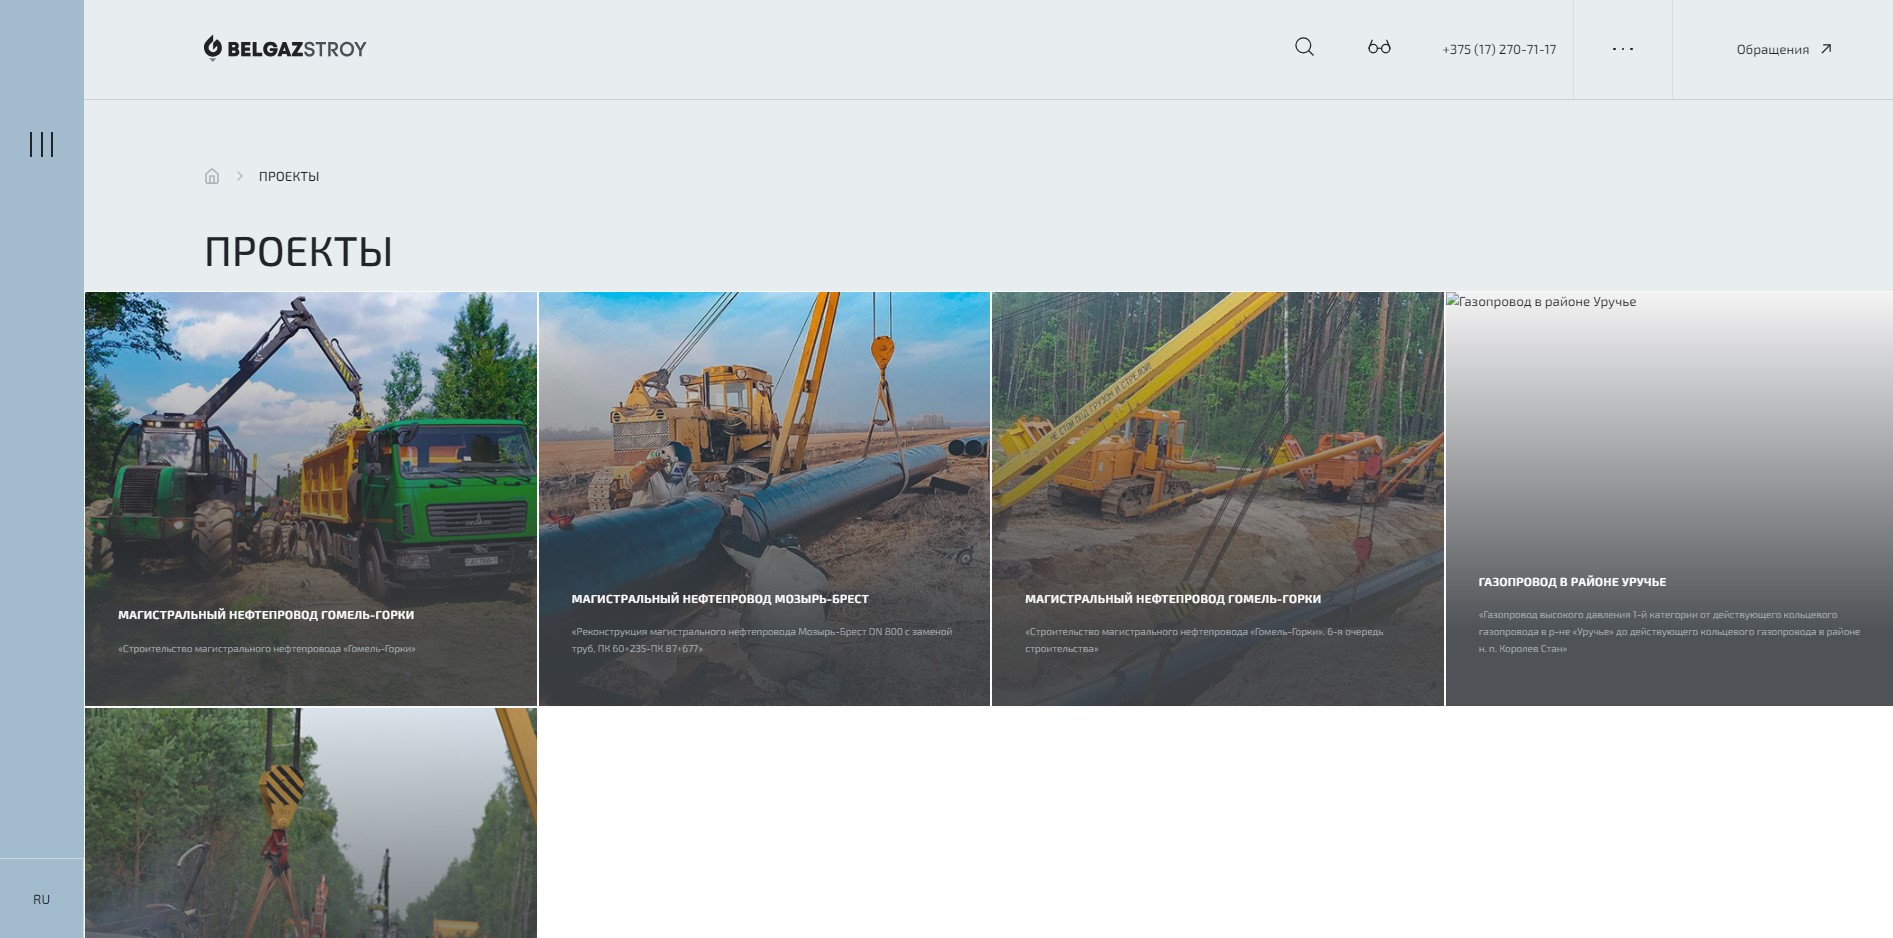This screenshot has height=938, width=1893.
Task: Open the 6-я очередь строительства project description
Action: point(1204,640)
